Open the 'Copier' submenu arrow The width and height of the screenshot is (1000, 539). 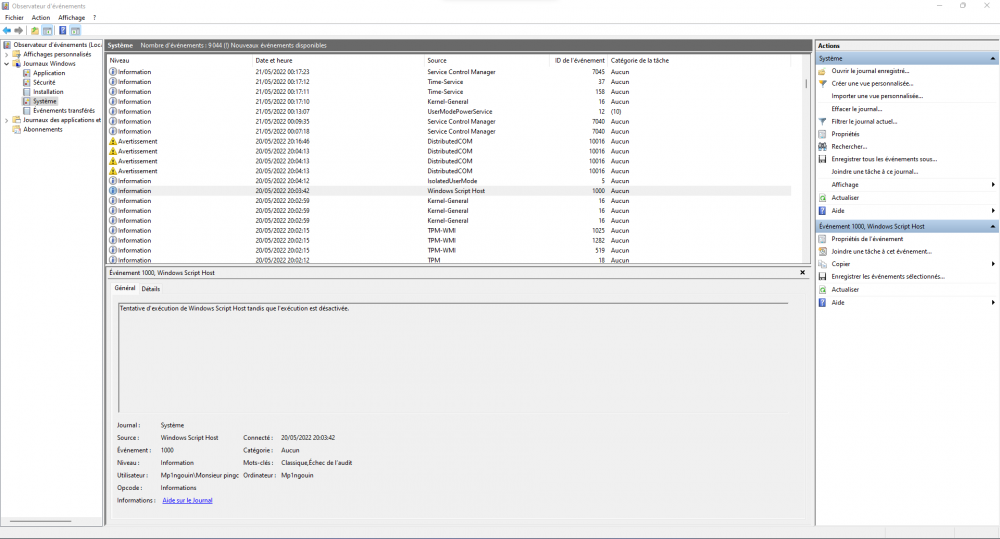point(993,264)
